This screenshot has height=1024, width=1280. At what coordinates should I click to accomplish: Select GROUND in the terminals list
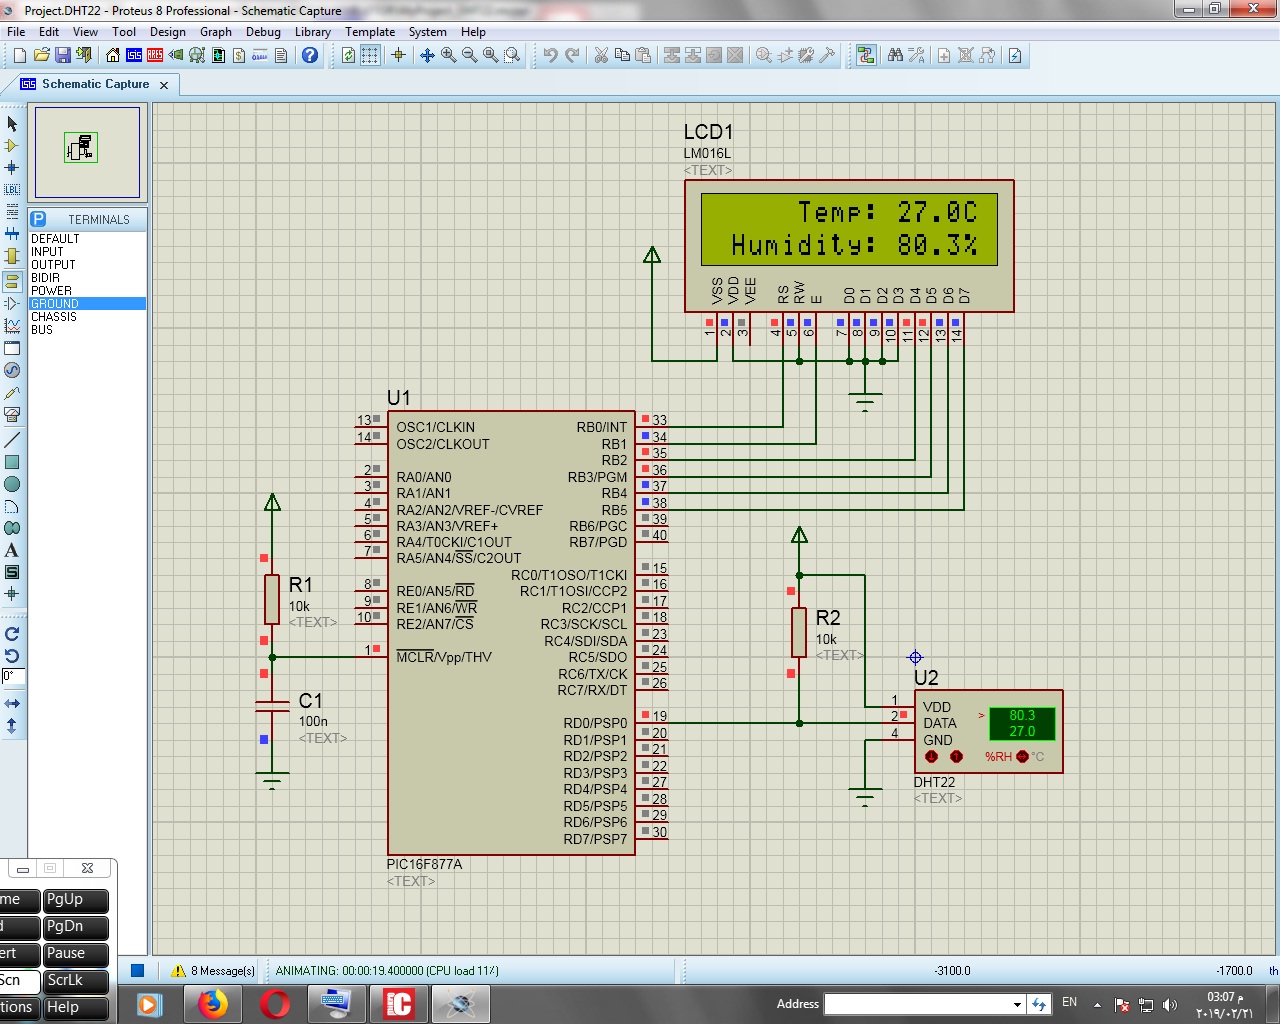[88, 304]
